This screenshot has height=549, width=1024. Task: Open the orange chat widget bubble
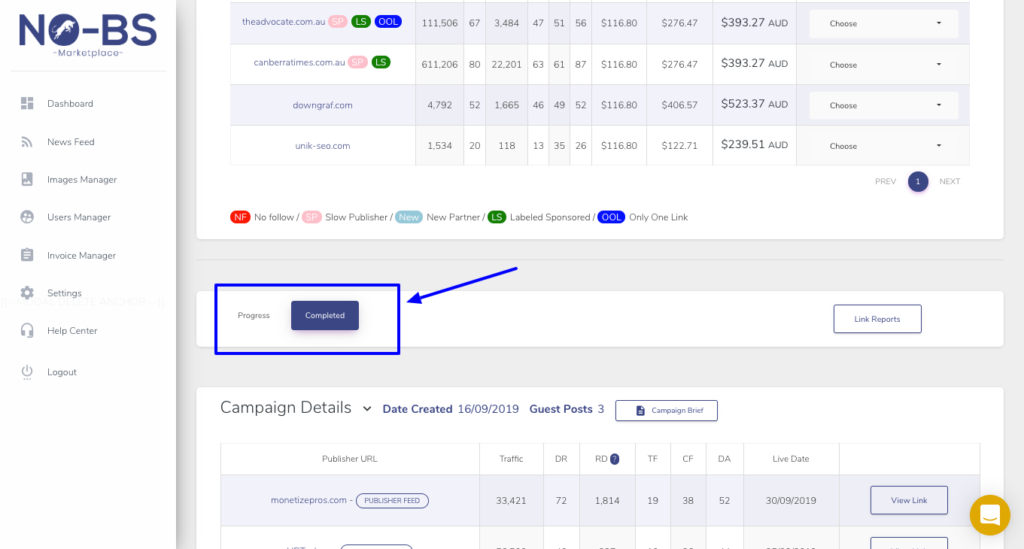tap(989, 515)
